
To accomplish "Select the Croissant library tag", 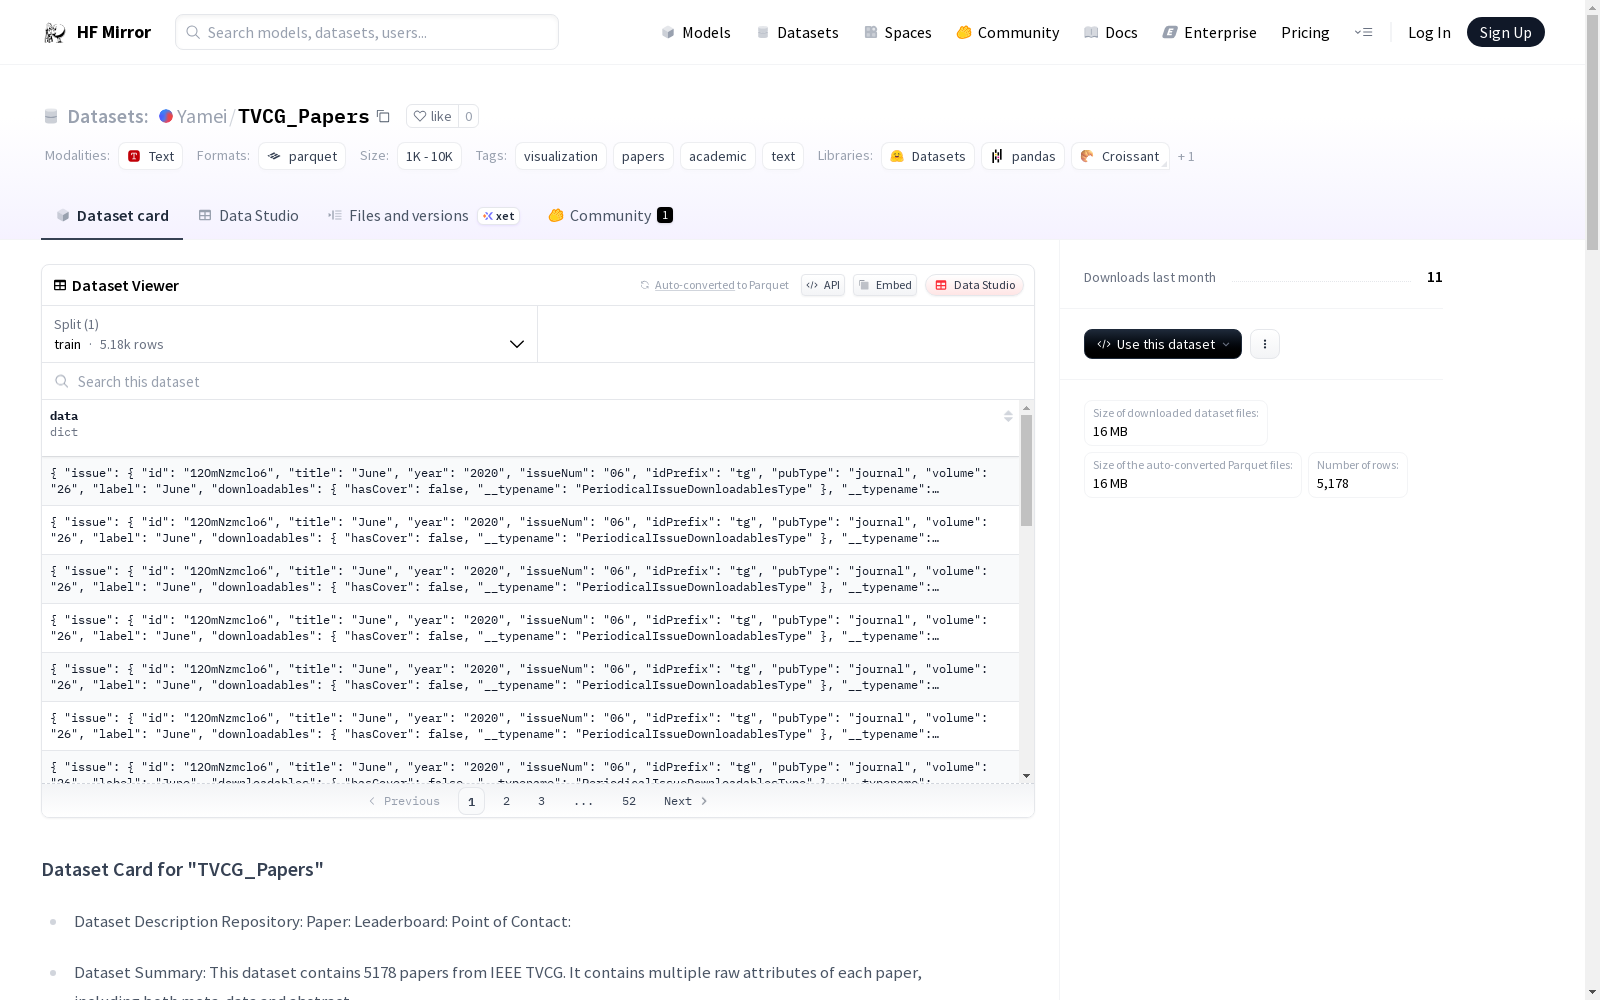I will point(1120,156).
